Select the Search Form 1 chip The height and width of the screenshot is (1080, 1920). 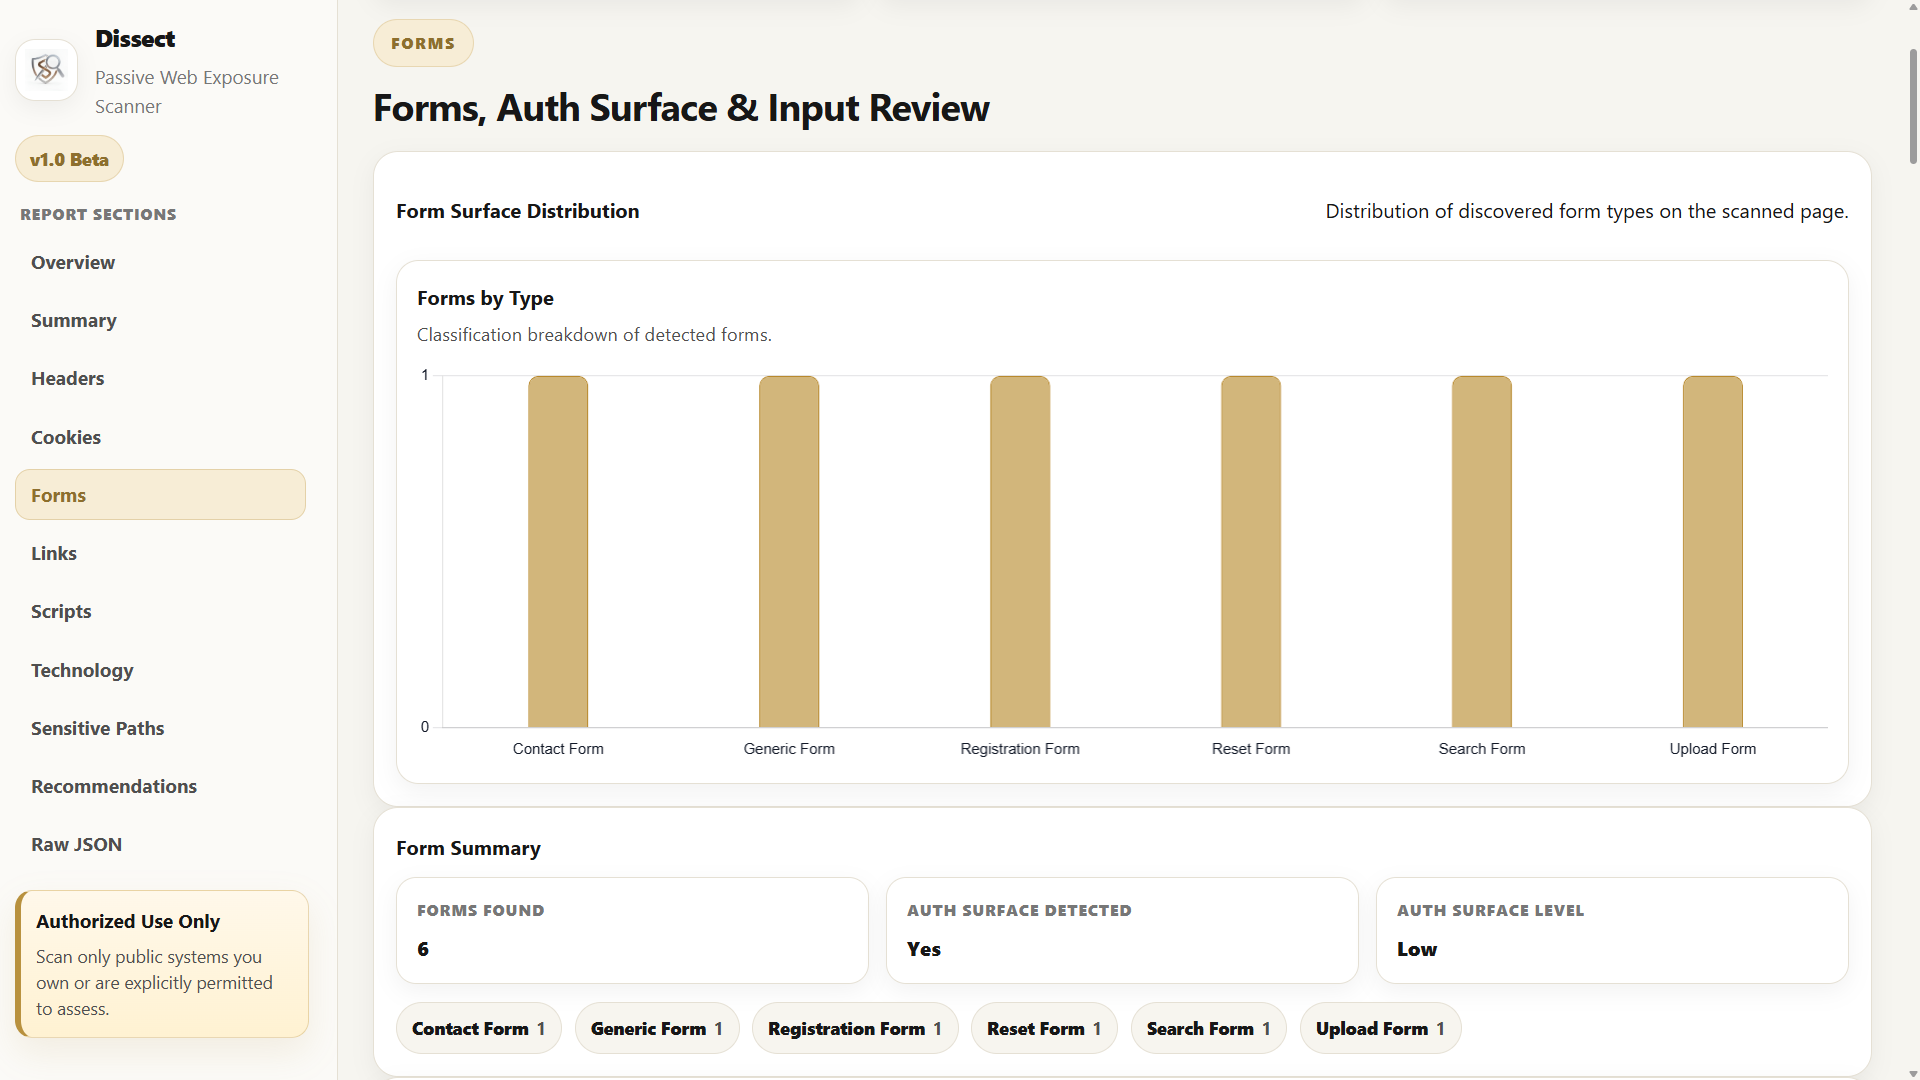[x=1209, y=1028]
